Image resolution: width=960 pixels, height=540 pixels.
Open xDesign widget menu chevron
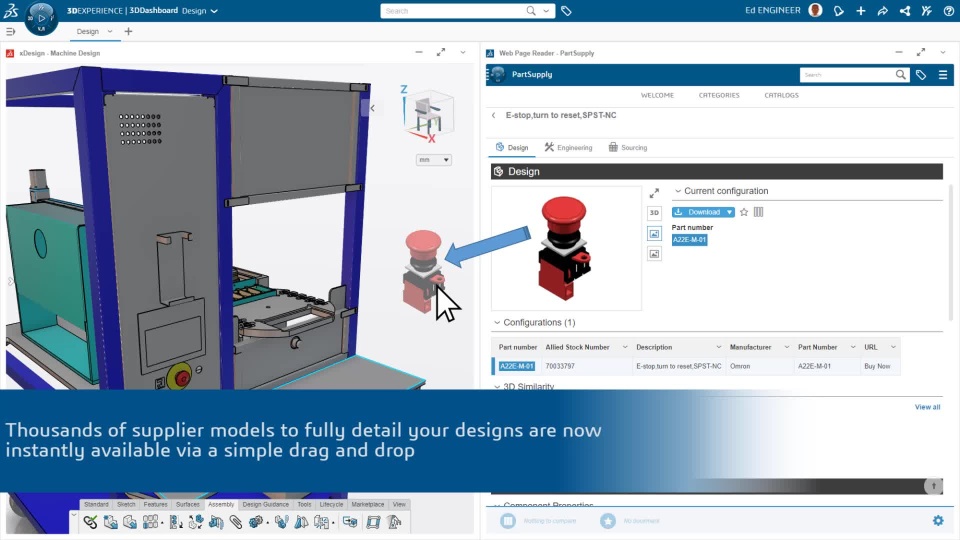463,53
